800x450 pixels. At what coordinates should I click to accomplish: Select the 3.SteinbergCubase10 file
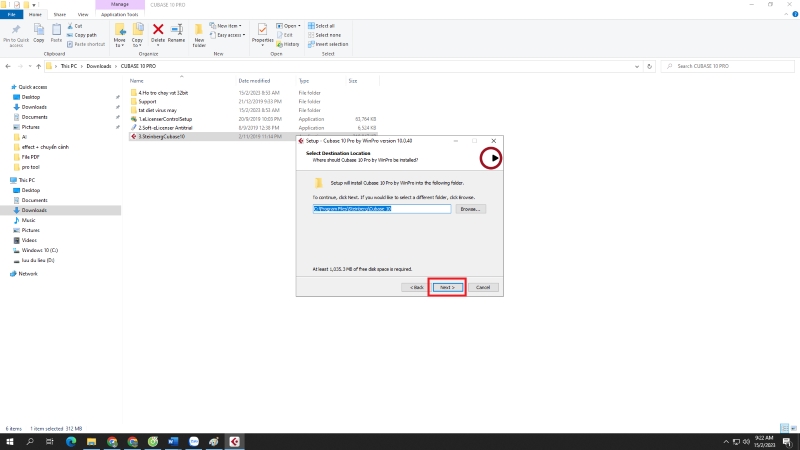click(161, 137)
